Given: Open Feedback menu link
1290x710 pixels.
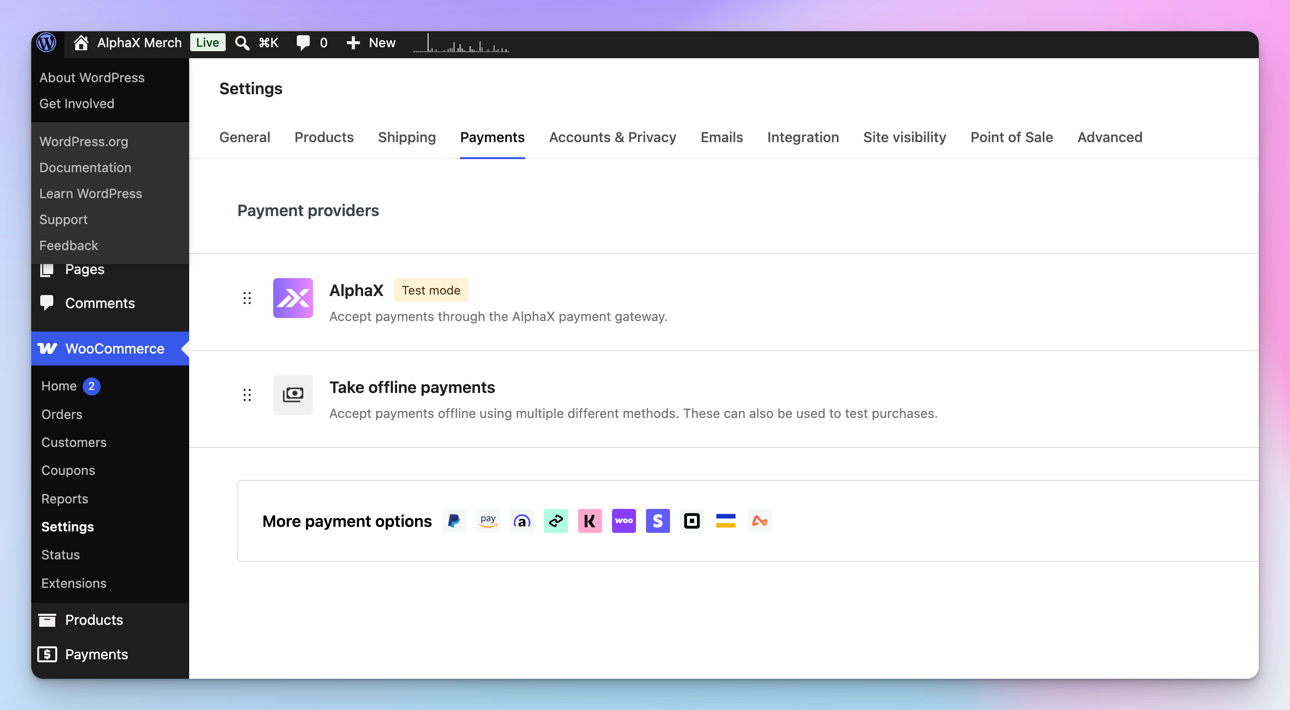Looking at the screenshot, I should click(69, 245).
